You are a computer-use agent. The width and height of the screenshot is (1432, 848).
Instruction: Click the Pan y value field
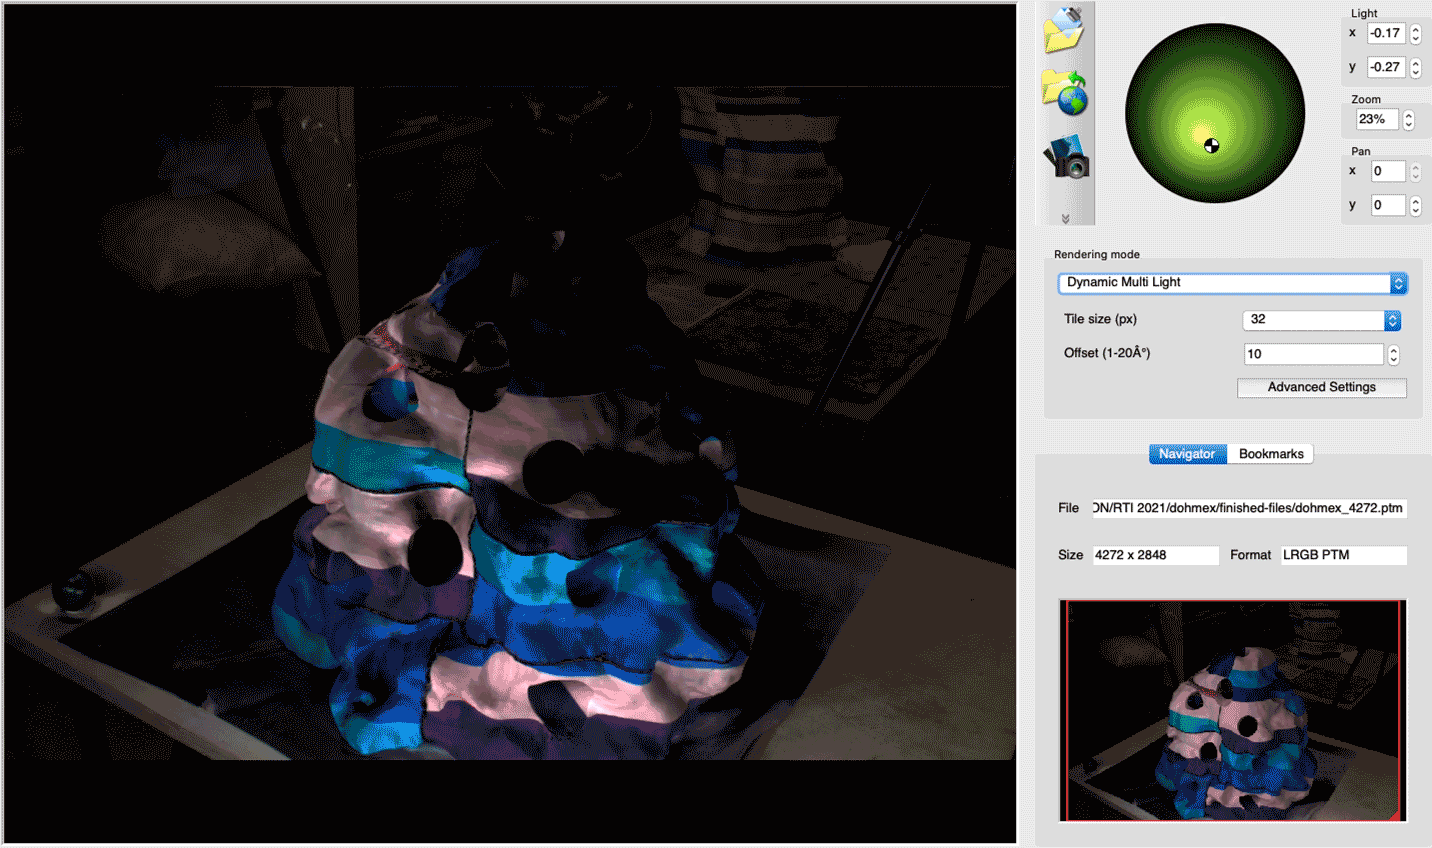[x=1388, y=205]
